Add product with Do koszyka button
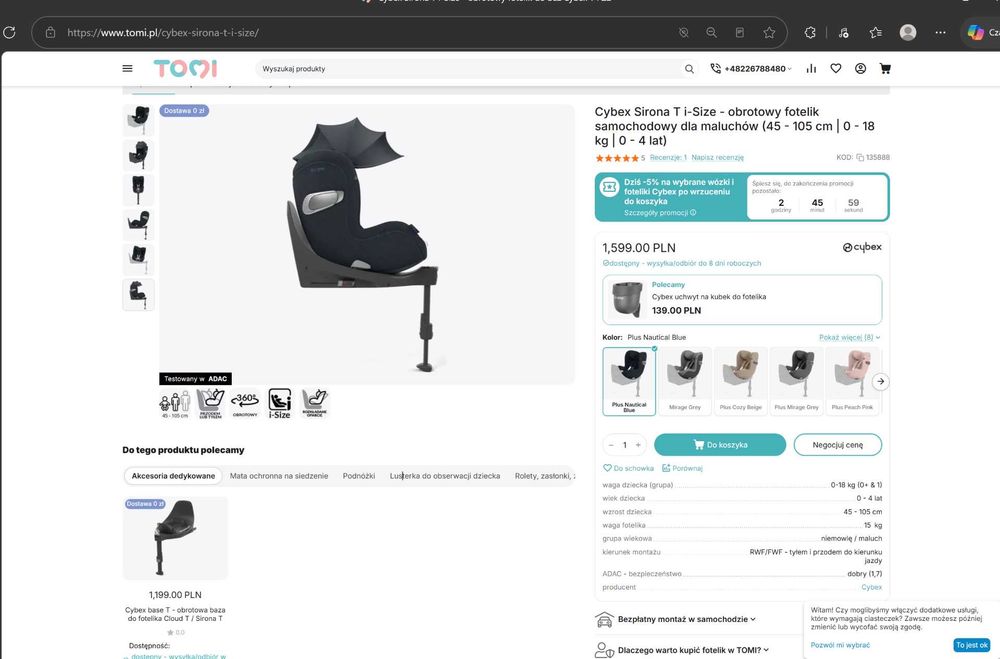Viewport: 1000px width, 659px height. [720, 445]
